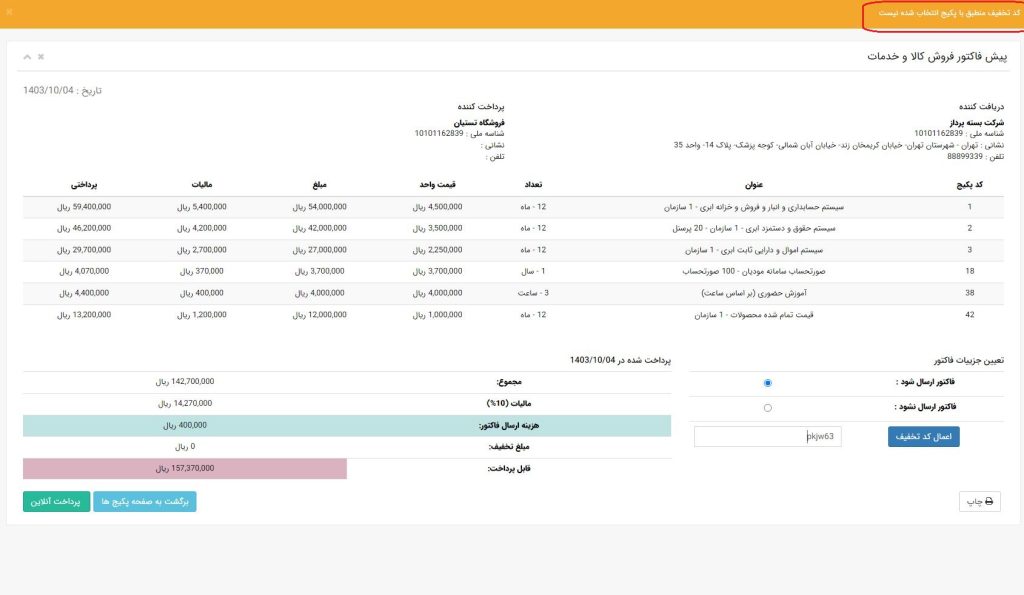The width and height of the screenshot is (1024, 595).
Task: Close the pre-invoice panel with the X icon
Action: [41, 57]
